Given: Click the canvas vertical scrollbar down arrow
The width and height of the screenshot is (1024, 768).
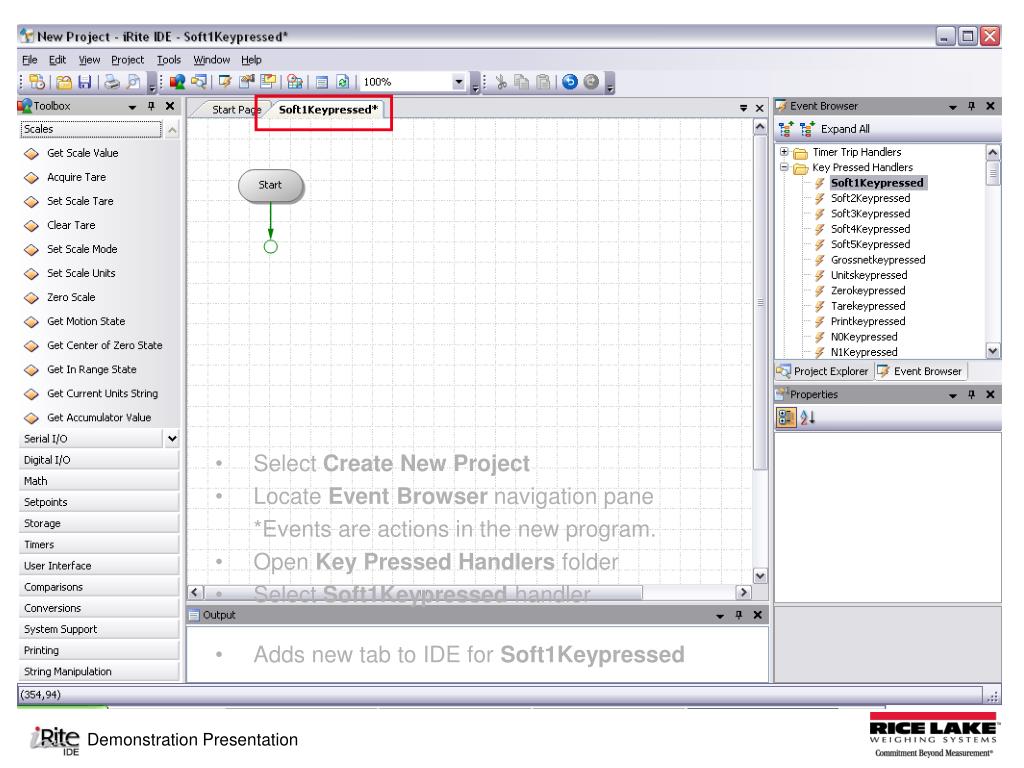Looking at the screenshot, I should [x=760, y=576].
